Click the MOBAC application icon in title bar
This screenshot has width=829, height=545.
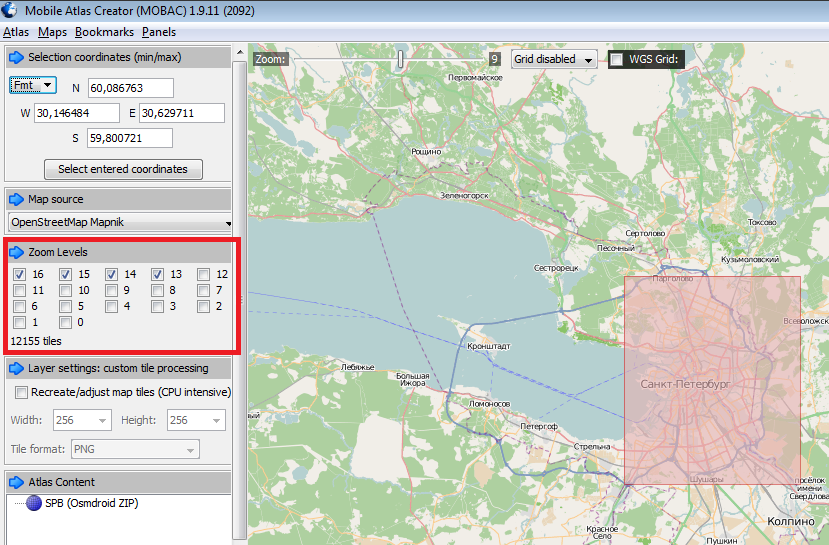[x=11, y=11]
